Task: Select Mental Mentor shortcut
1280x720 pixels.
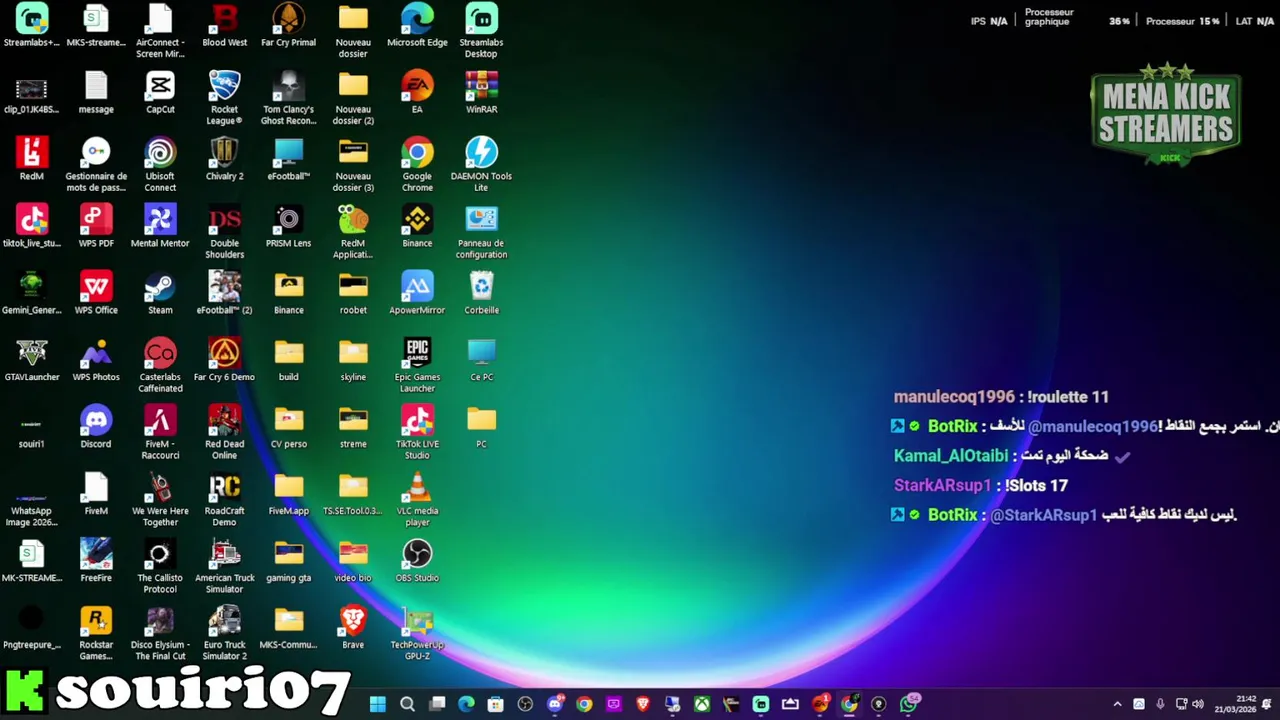Action: 160,226
